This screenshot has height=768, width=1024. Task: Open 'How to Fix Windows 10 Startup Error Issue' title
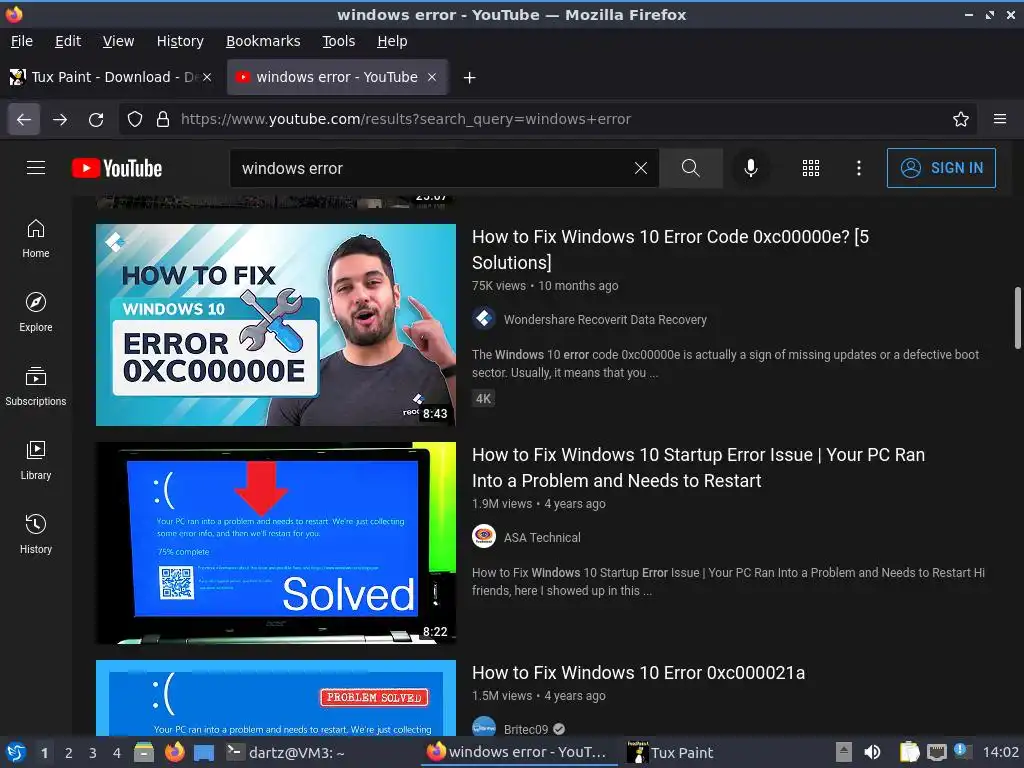coord(698,468)
